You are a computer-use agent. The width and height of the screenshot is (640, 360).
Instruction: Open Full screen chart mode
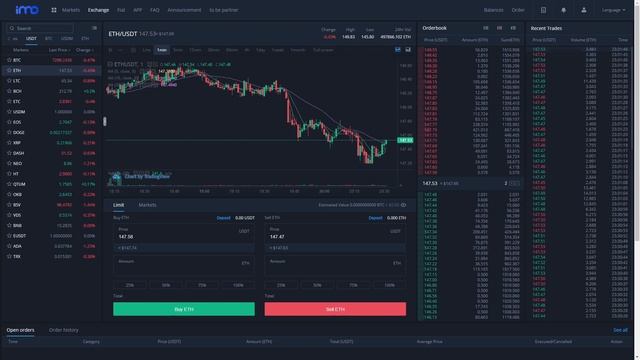(323, 50)
